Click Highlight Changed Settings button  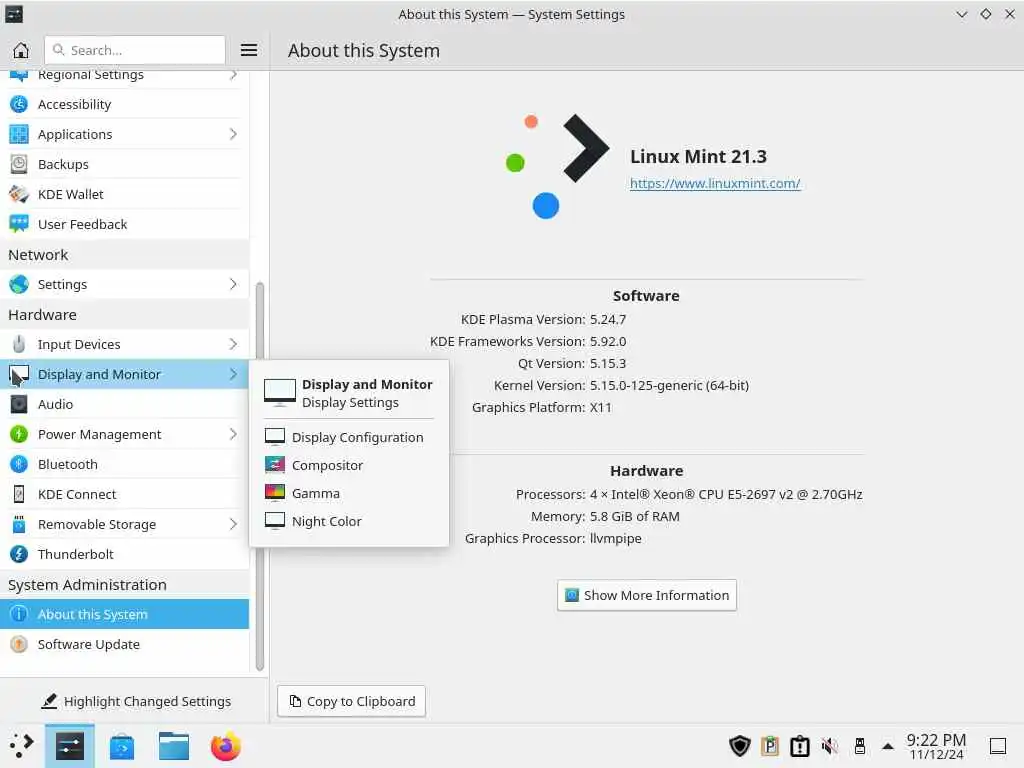click(x=135, y=701)
